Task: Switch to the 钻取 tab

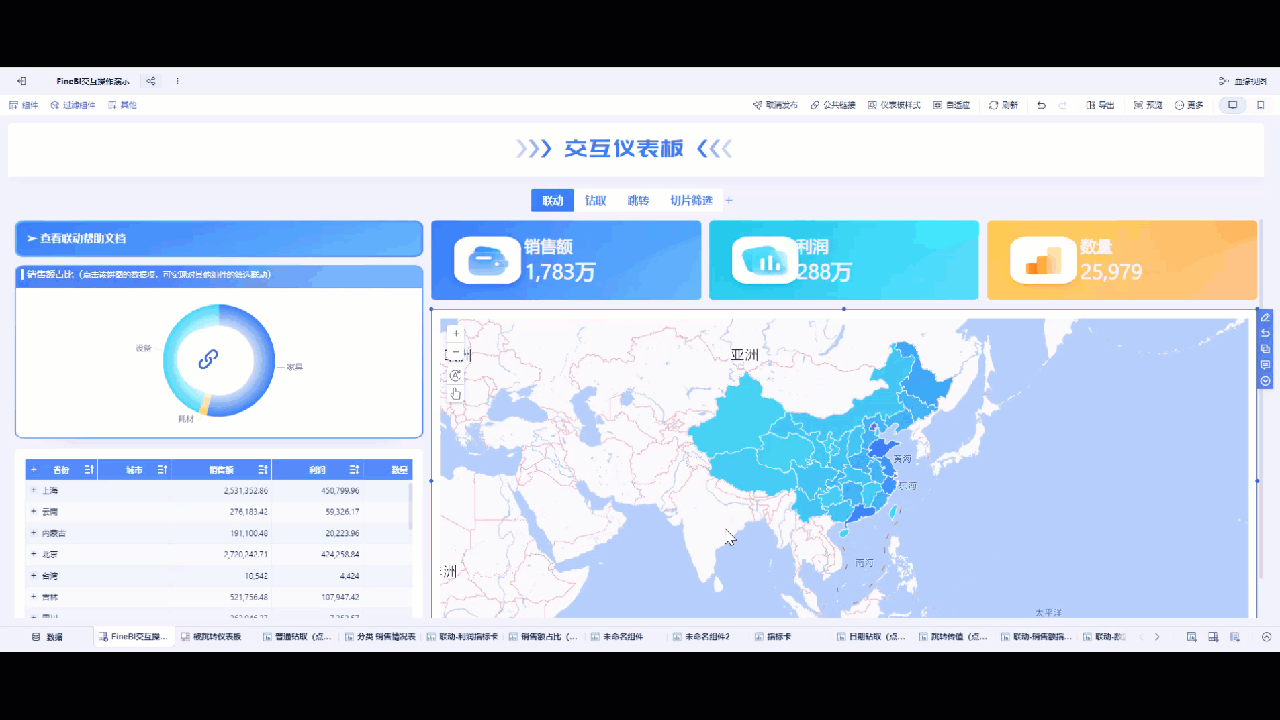Action: pyautogui.click(x=595, y=200)
